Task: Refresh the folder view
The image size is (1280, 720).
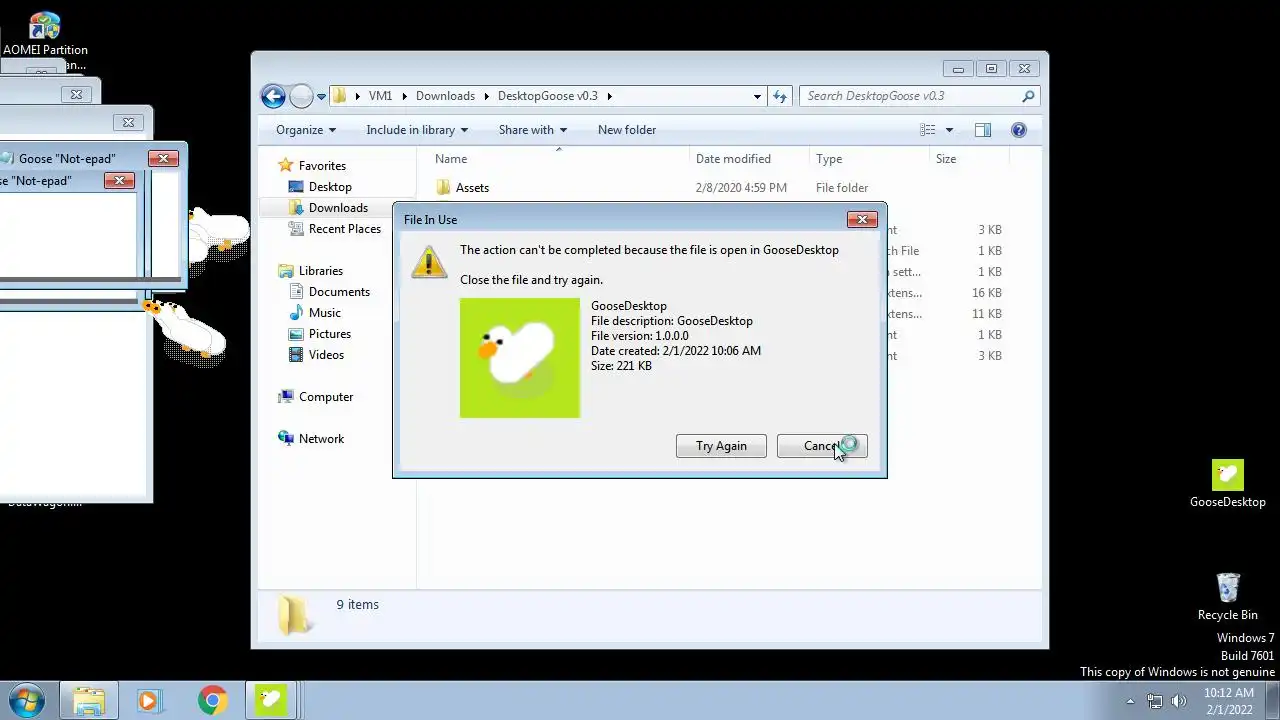Action: tap(780, 96)
